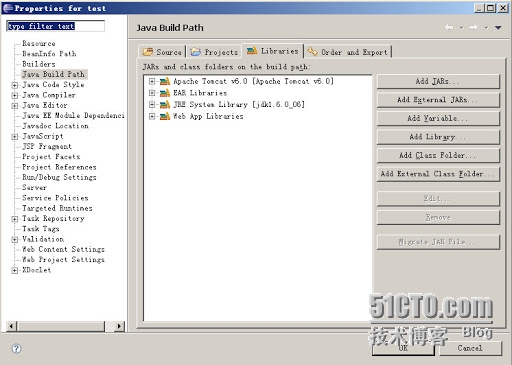512x365 pixels.
Task: Open the forward history dropdown arrow
Action: click(x=486, y=28)
